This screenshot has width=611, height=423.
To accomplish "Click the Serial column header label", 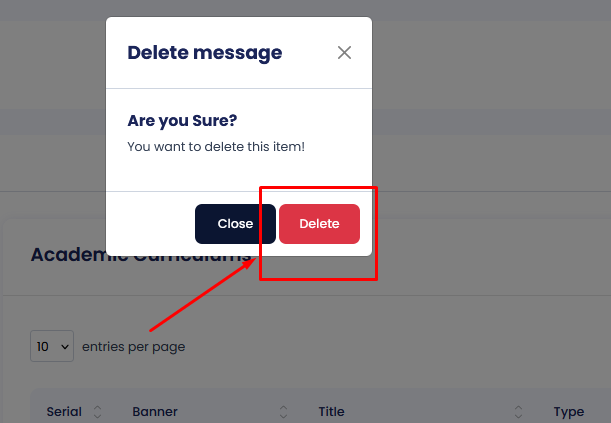I will coord(64,412).
